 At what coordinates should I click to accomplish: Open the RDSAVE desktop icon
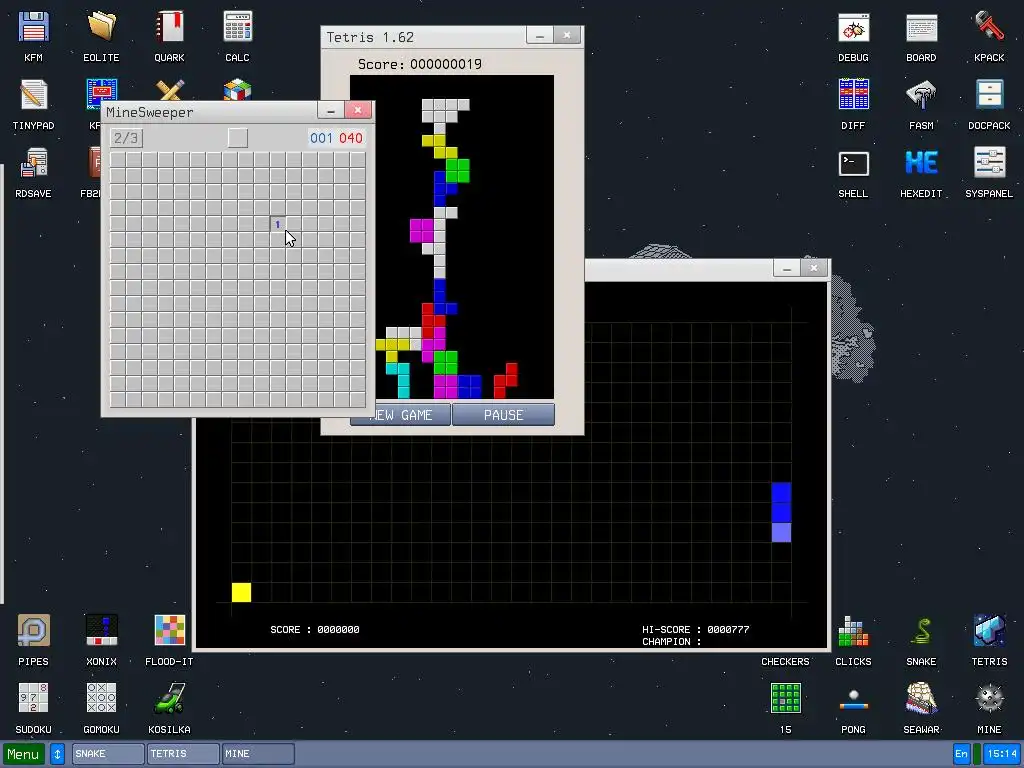pyautogui.click(x=33, y=172)
